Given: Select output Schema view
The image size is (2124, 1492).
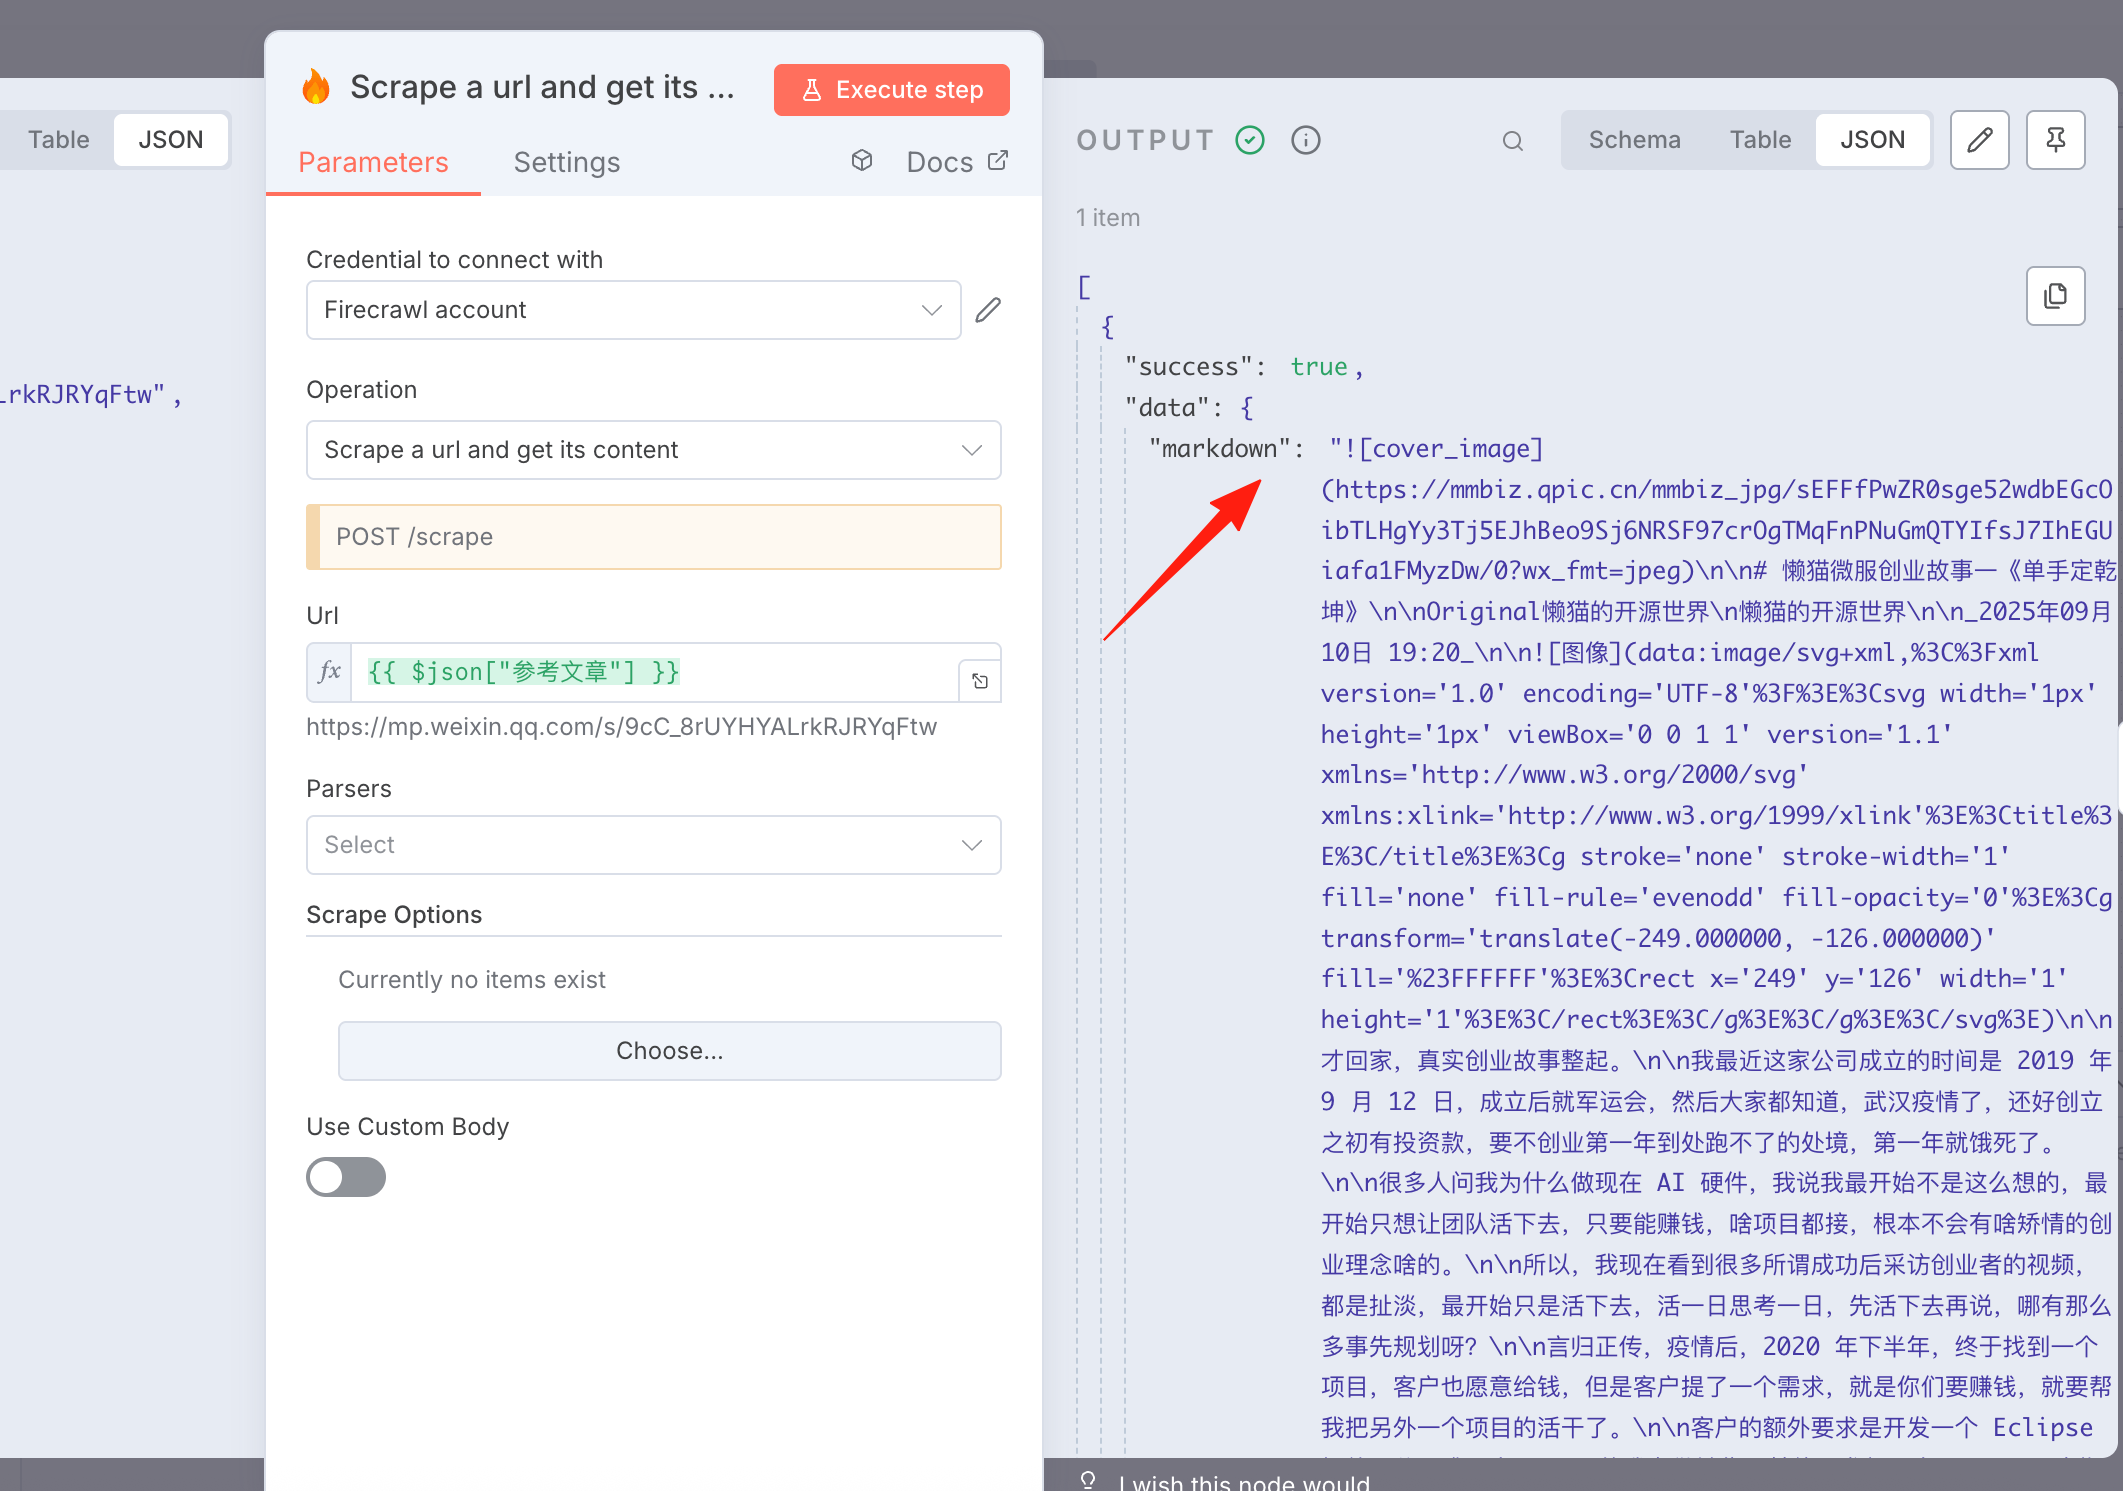Looking at the screenshot, I should (x=1635, y=140).
